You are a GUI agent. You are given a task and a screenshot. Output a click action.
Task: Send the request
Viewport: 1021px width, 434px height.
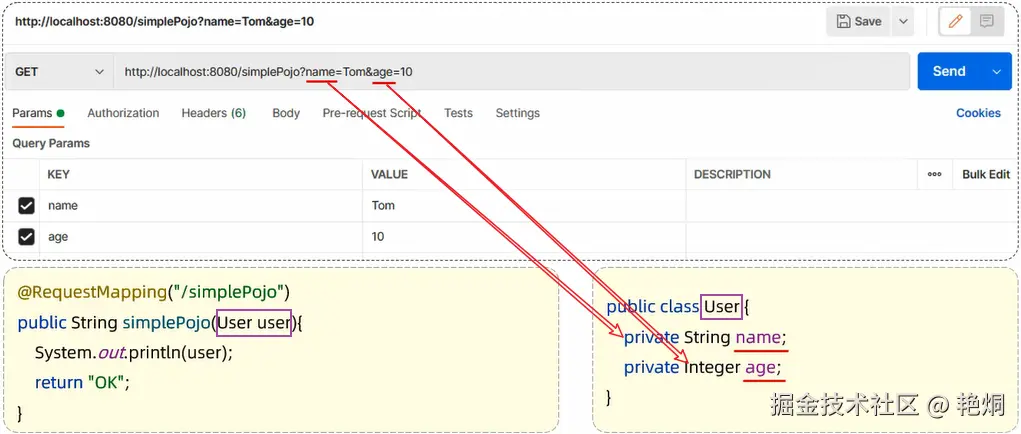click(x=949, y=72)
